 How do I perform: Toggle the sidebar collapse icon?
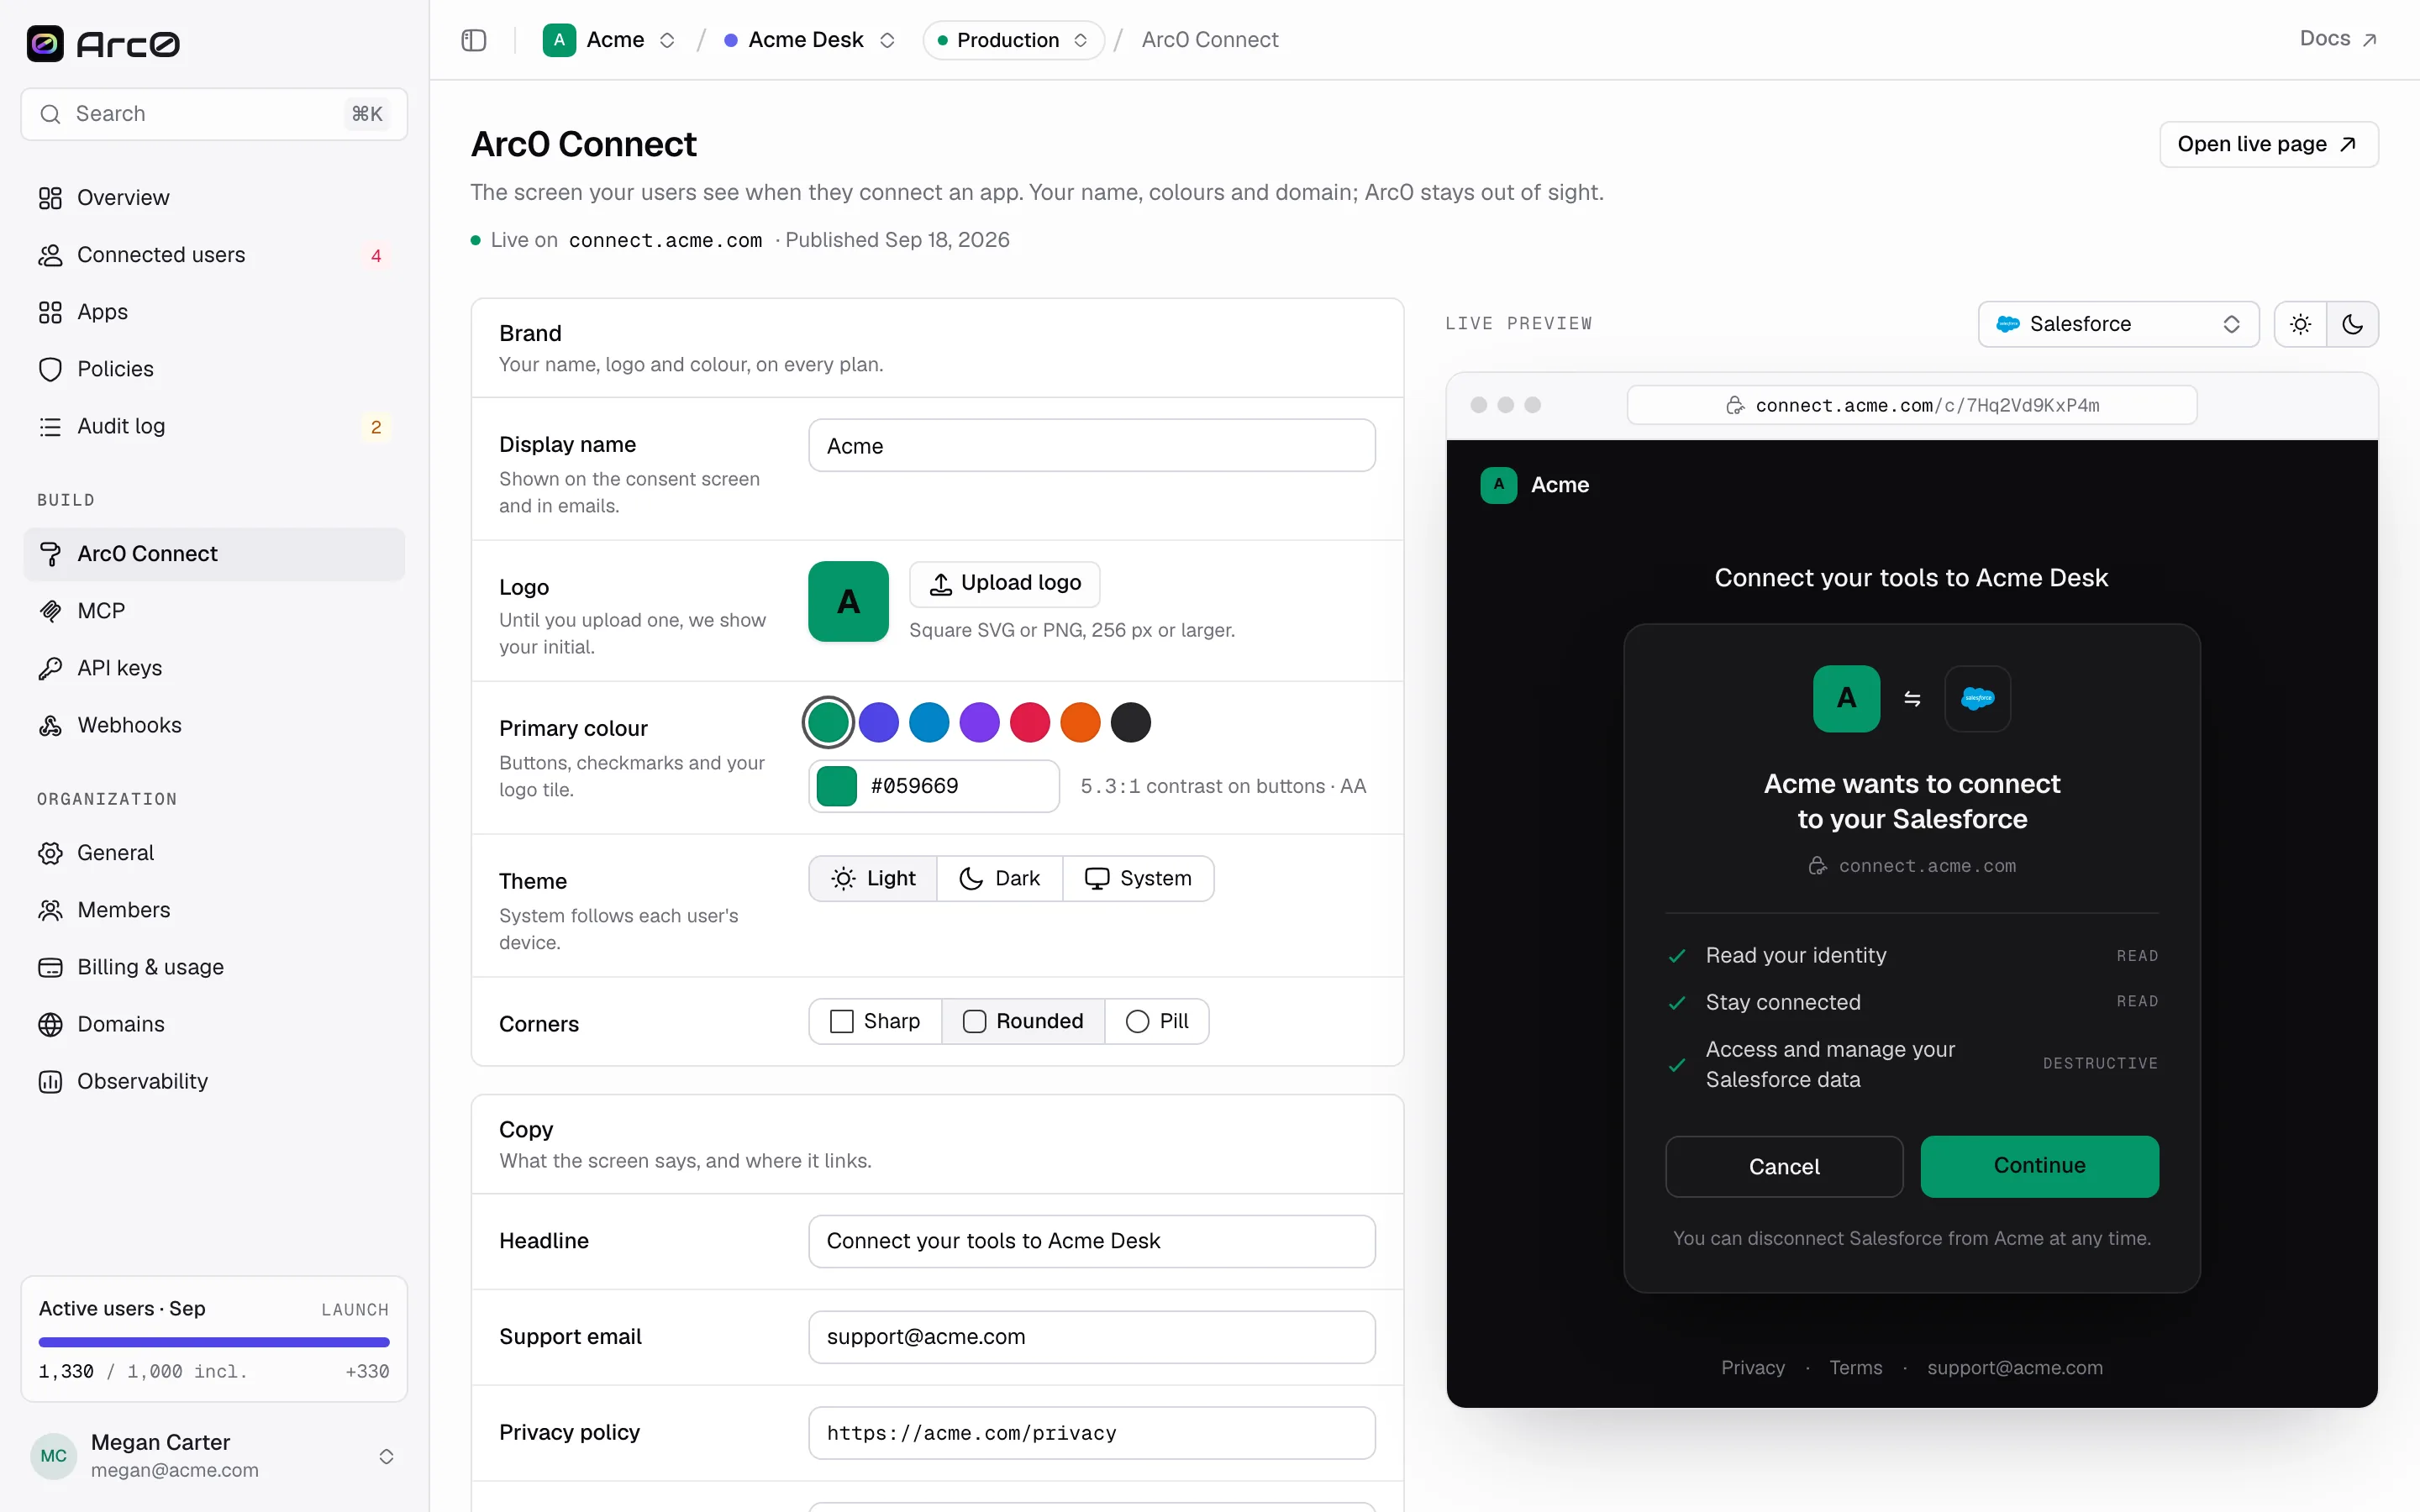point(474,40)
